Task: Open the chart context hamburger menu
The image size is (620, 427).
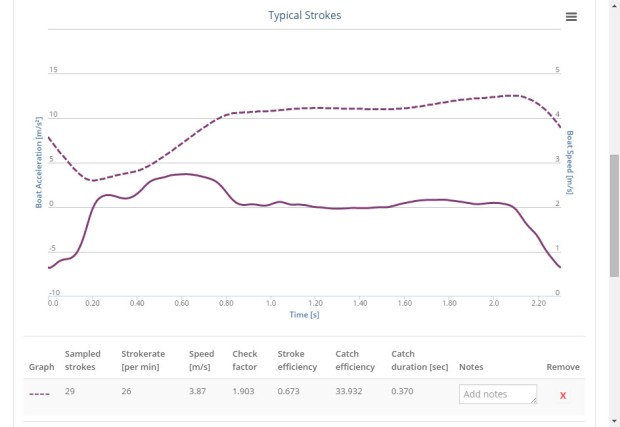Action: tap(571, 17)
